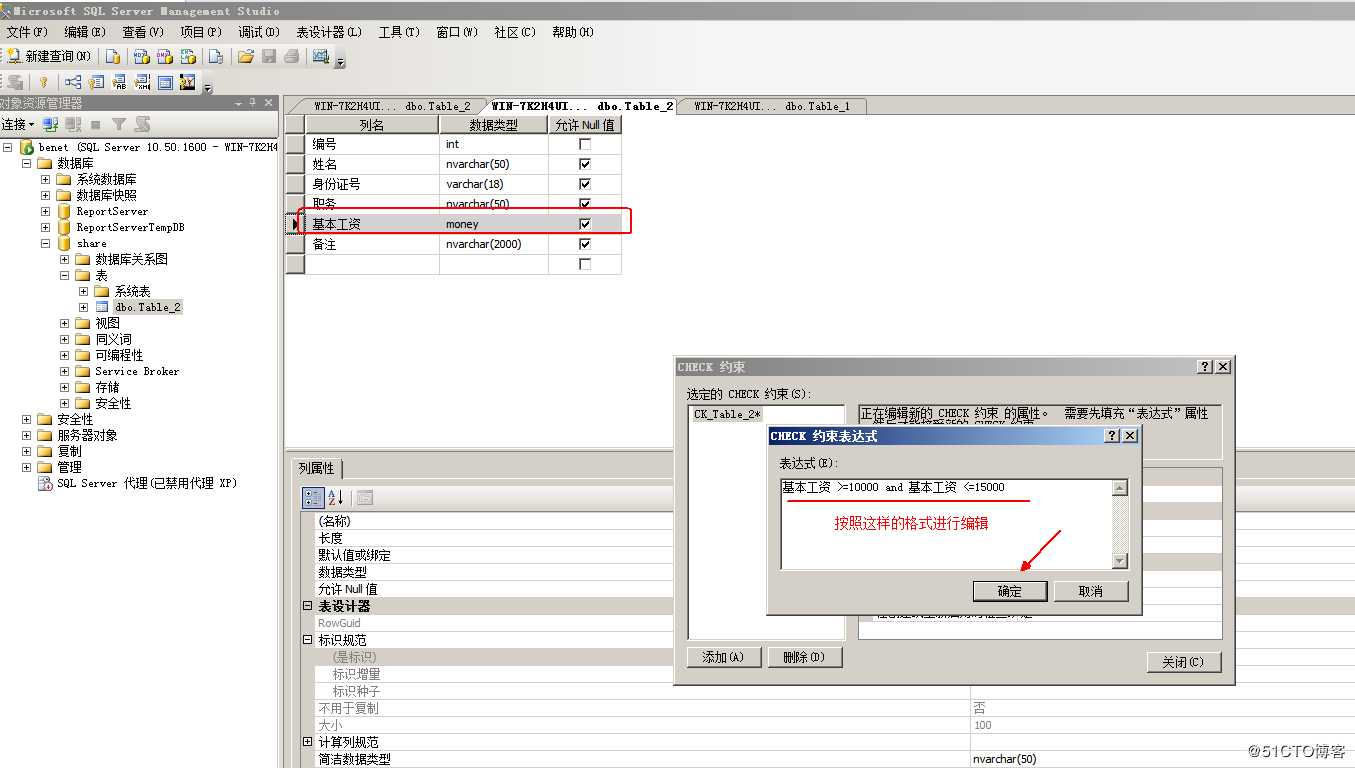The width and height of the screenshot is (1355, 768).
Task: Click scrollbar down arrow in 表达式 box
Action: (1120, 561)
